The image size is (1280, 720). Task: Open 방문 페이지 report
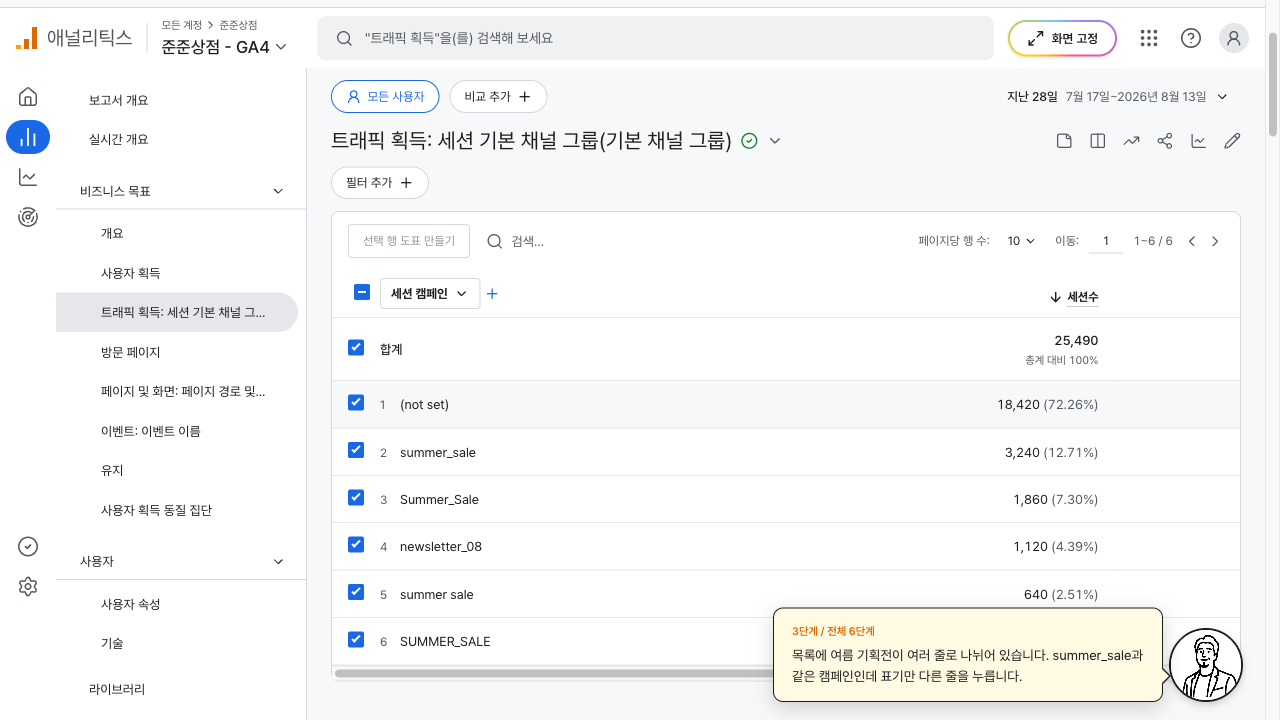click(x=130, y=352)
